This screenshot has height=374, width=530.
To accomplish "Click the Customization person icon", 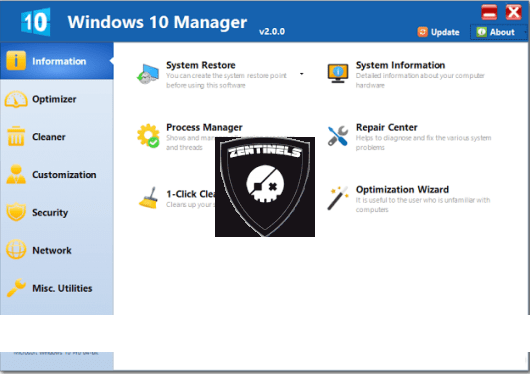I will click(16, 174).
